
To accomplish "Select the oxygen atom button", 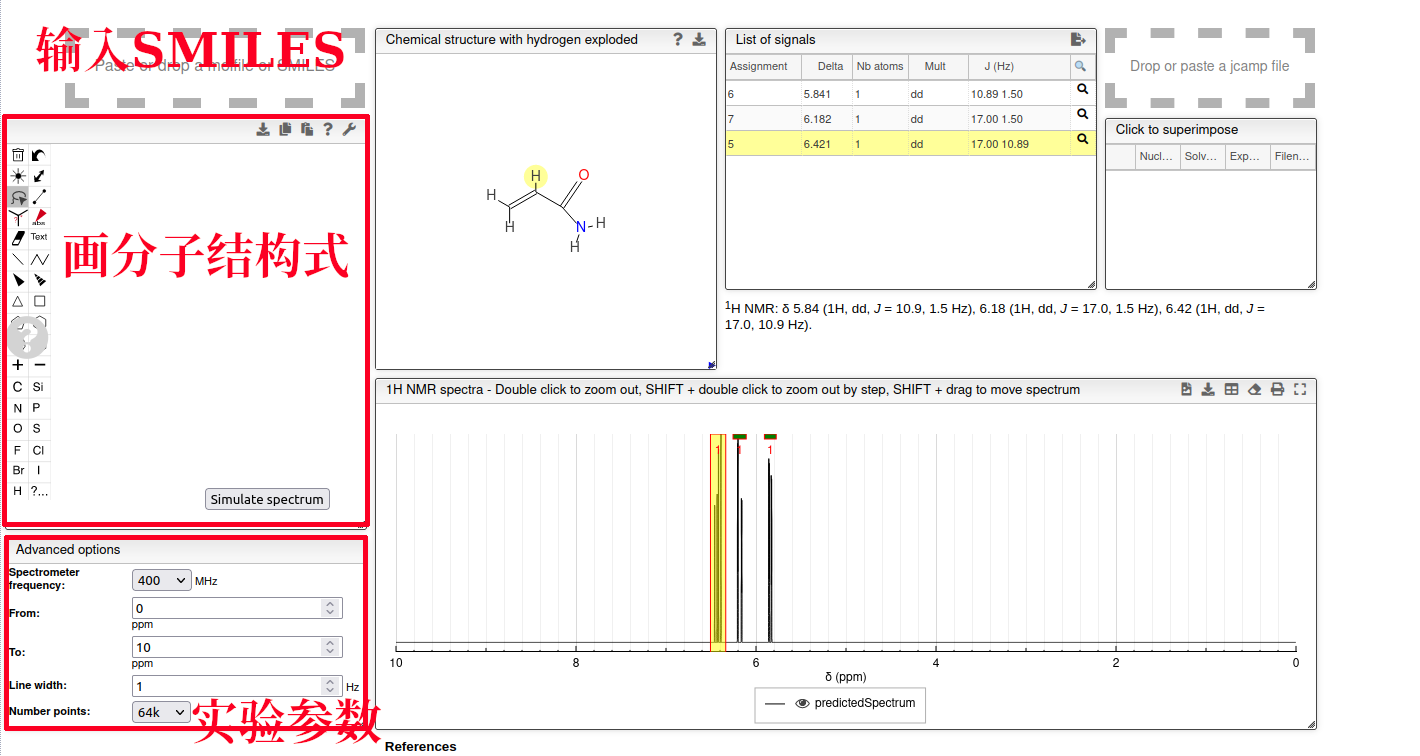I will pyautogui.click(x=18, y=429).
